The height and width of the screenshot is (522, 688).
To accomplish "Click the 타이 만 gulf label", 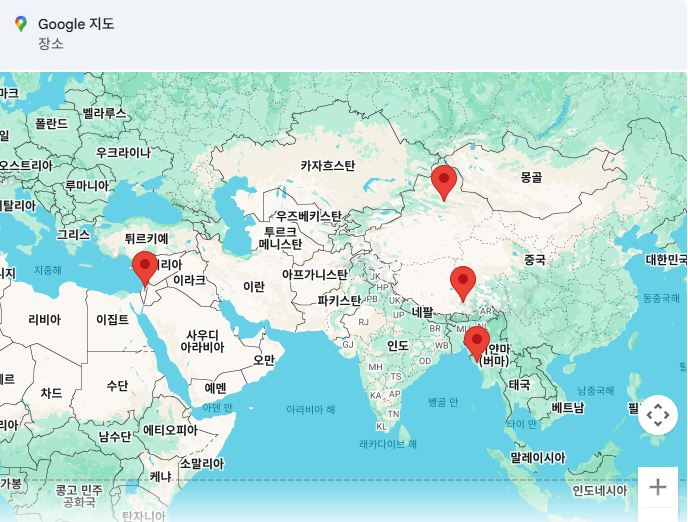I will 521,424.
